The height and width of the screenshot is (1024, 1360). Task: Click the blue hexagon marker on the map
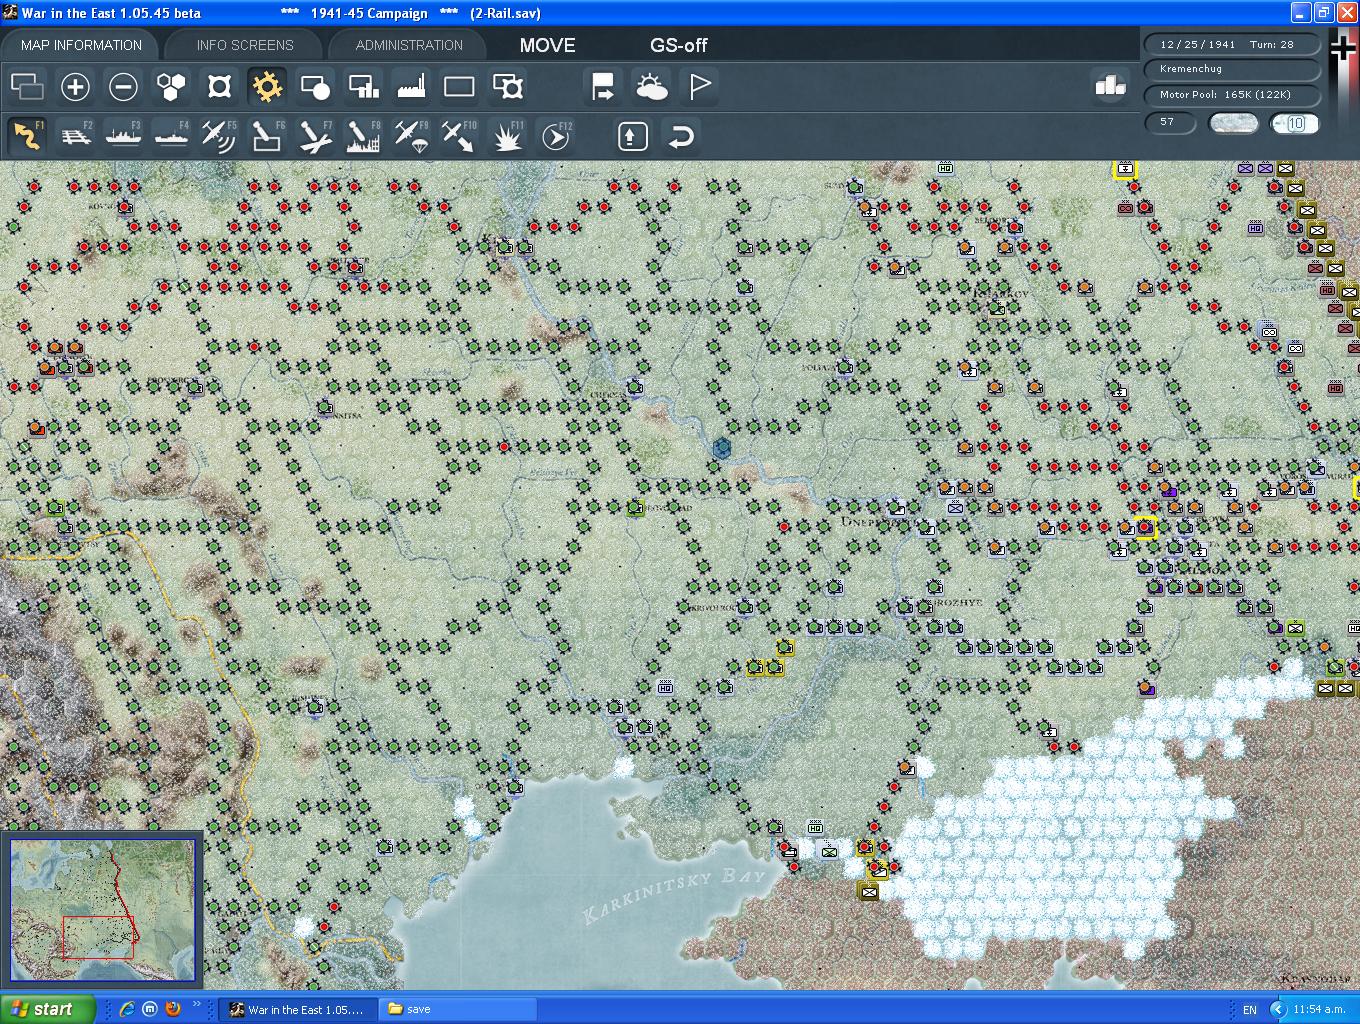click(x=723, y=449)
